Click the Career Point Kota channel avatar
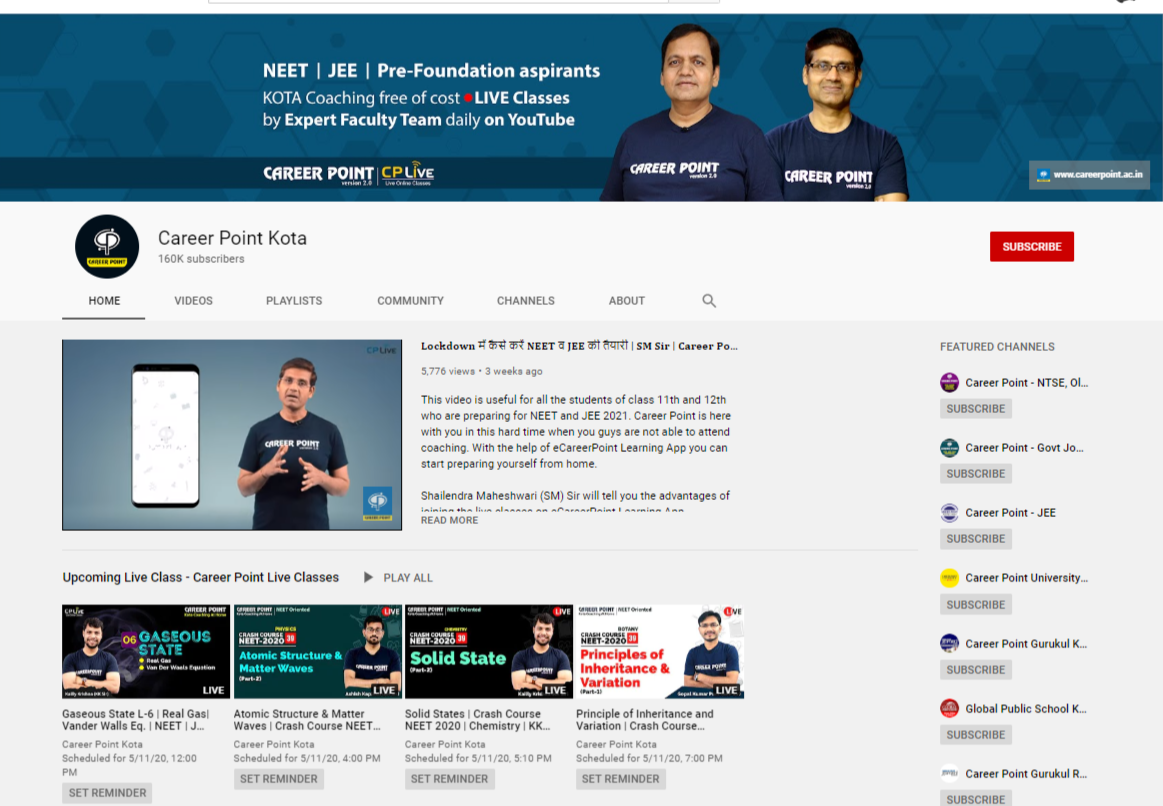 pos(107,247)
